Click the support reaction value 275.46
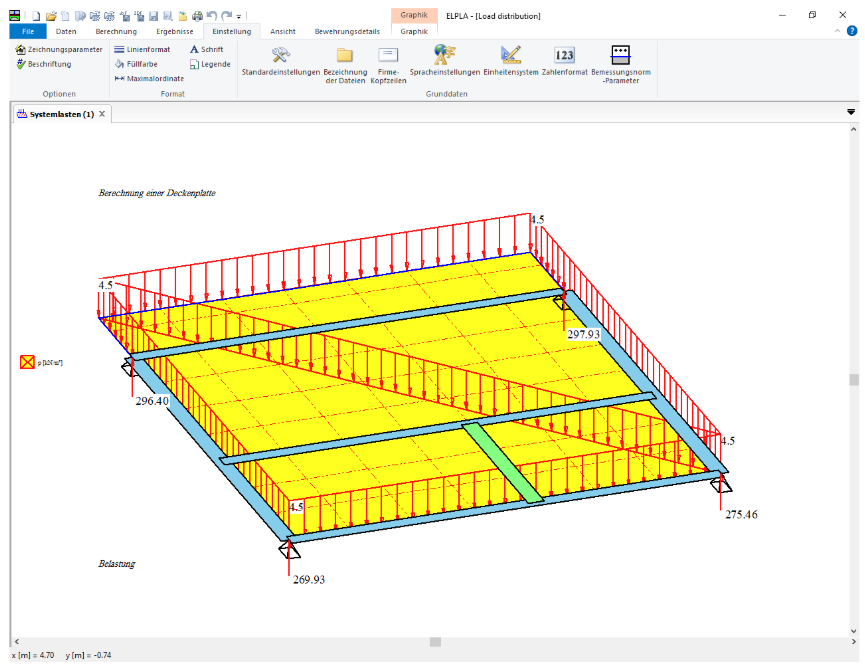Image resolution: width=865 pixels, height=668 pixels. click(x=741, y=515)
